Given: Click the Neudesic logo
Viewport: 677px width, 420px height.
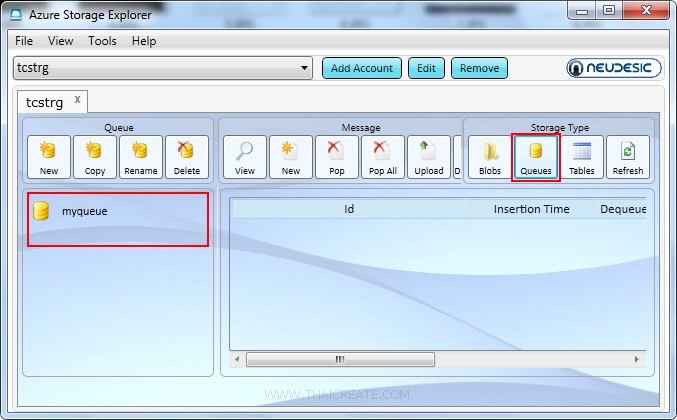Looking at the screenshot, I should click(x=614, y=68).
